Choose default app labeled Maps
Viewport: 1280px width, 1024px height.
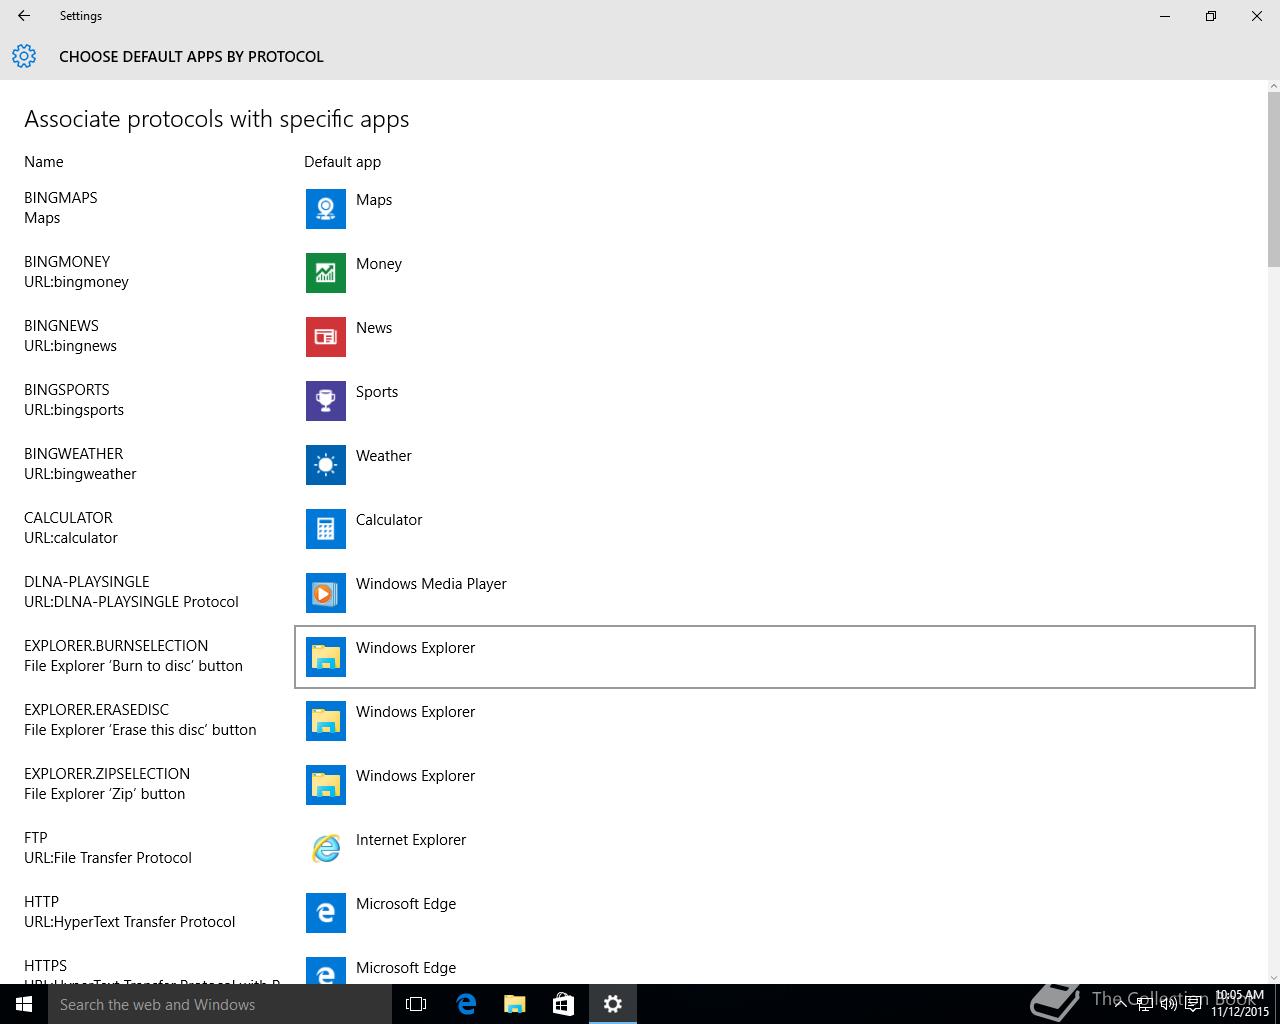(x=374, y=200)
